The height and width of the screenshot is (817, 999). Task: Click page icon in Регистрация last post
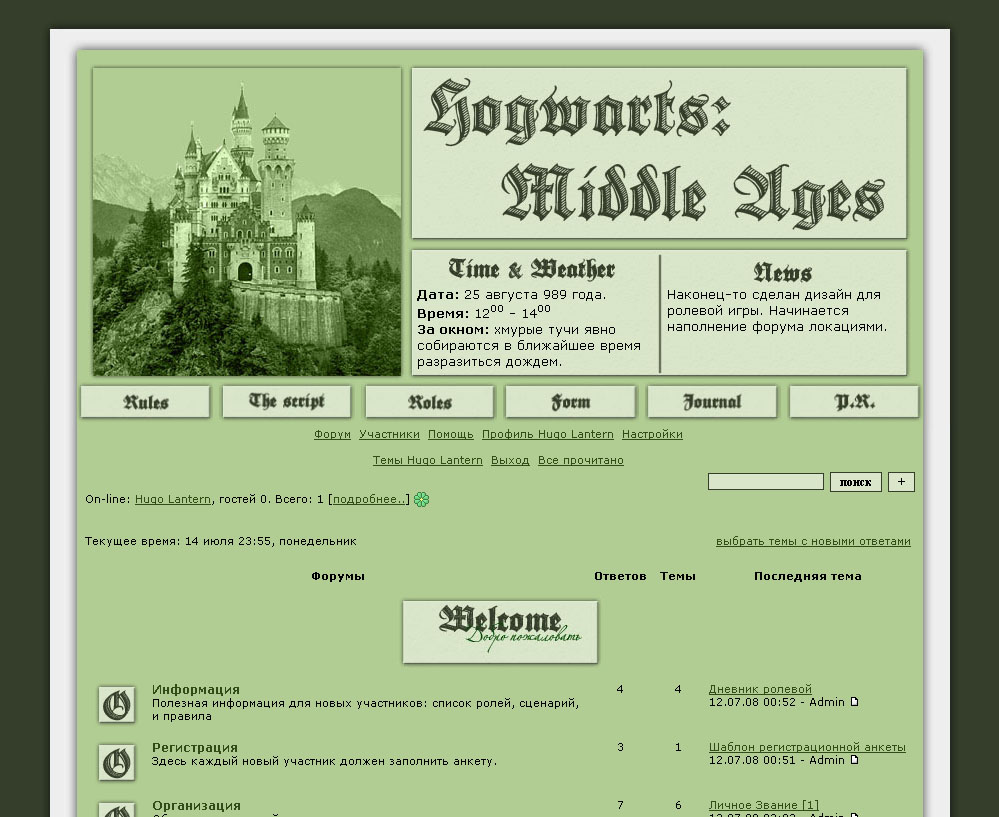[854, 760]
